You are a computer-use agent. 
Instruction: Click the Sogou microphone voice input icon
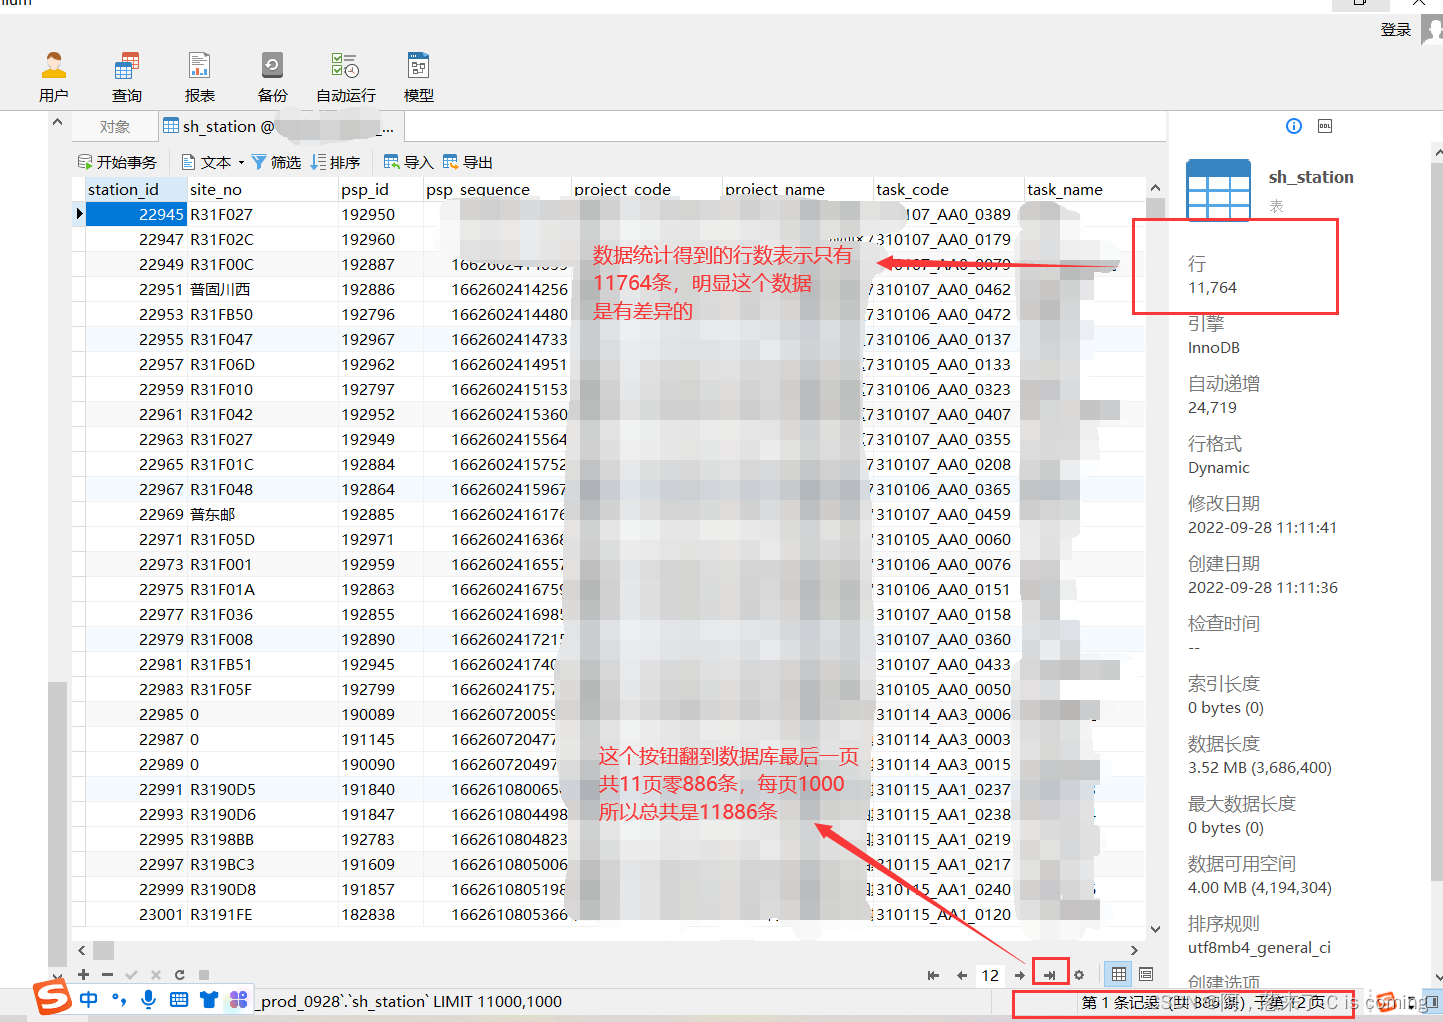click(149, 999)
